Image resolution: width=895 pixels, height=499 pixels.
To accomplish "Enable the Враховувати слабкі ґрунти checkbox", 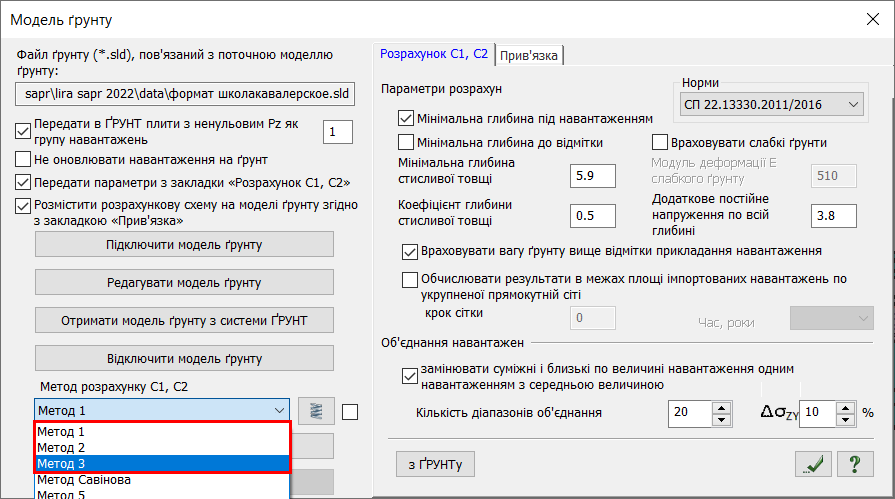I will (660, 142).
